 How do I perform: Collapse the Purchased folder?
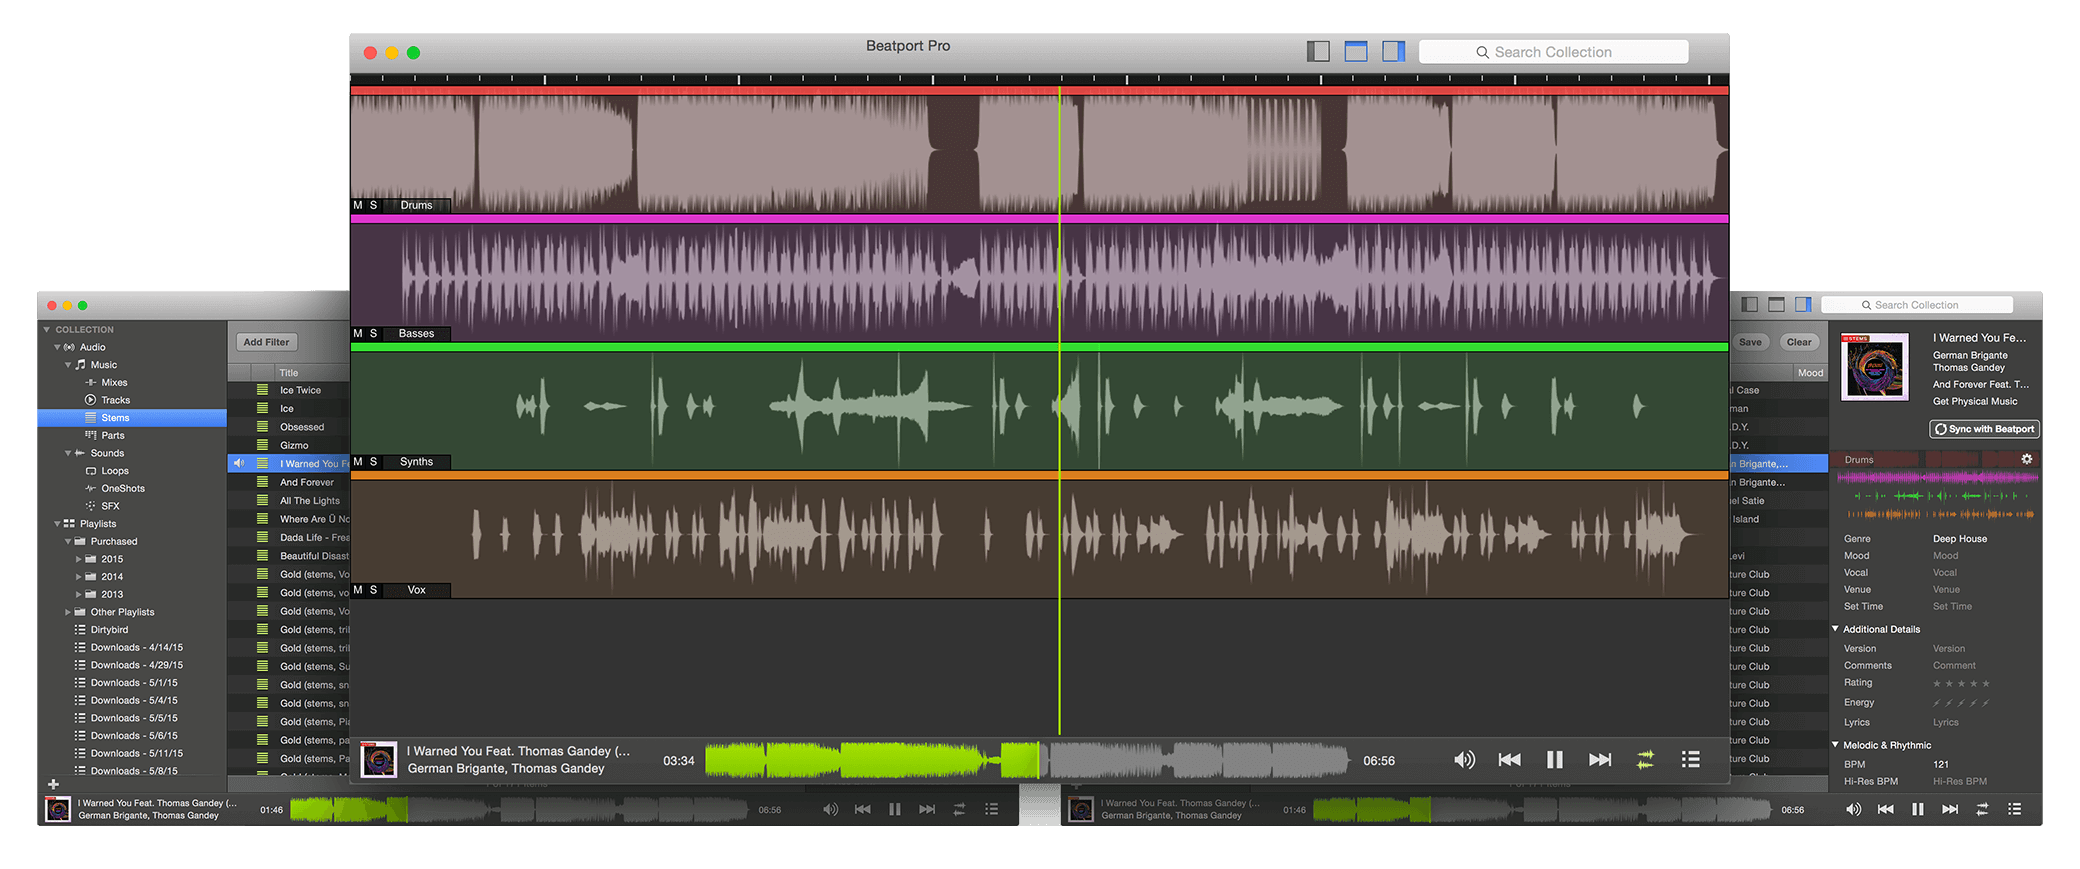(x=68, y=541)
